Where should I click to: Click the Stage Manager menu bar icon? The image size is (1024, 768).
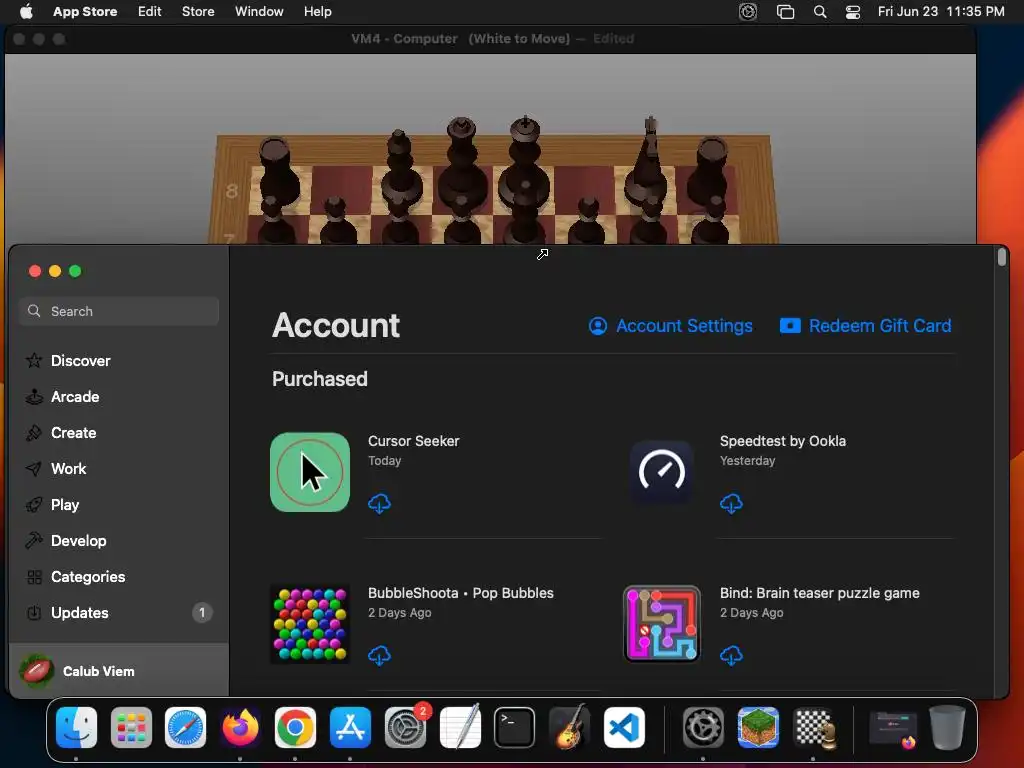(x=785, y=12)
